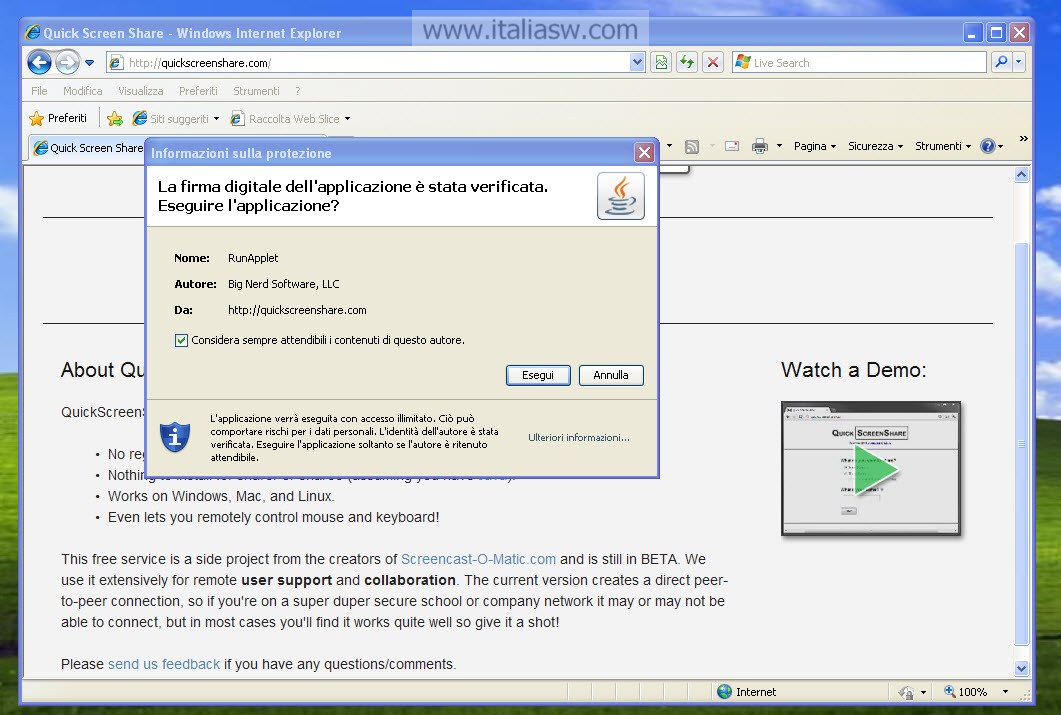Viewport: 1061px width, 715px height.
Task: Expand the print options dropdown arrow
Action: tap(779, 146)
